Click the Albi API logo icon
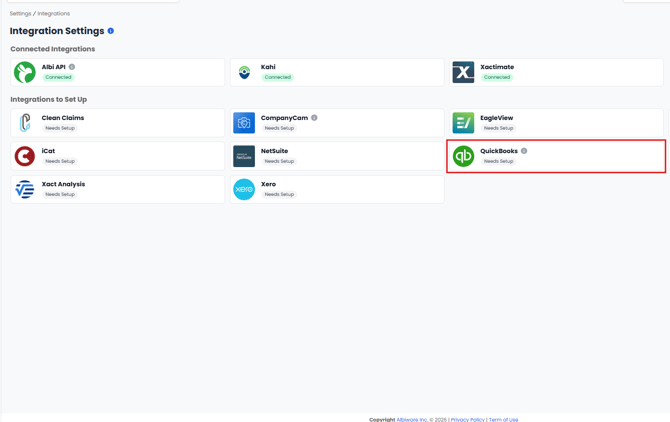This screenshot has height=422, width=670. tap(25, 72)
